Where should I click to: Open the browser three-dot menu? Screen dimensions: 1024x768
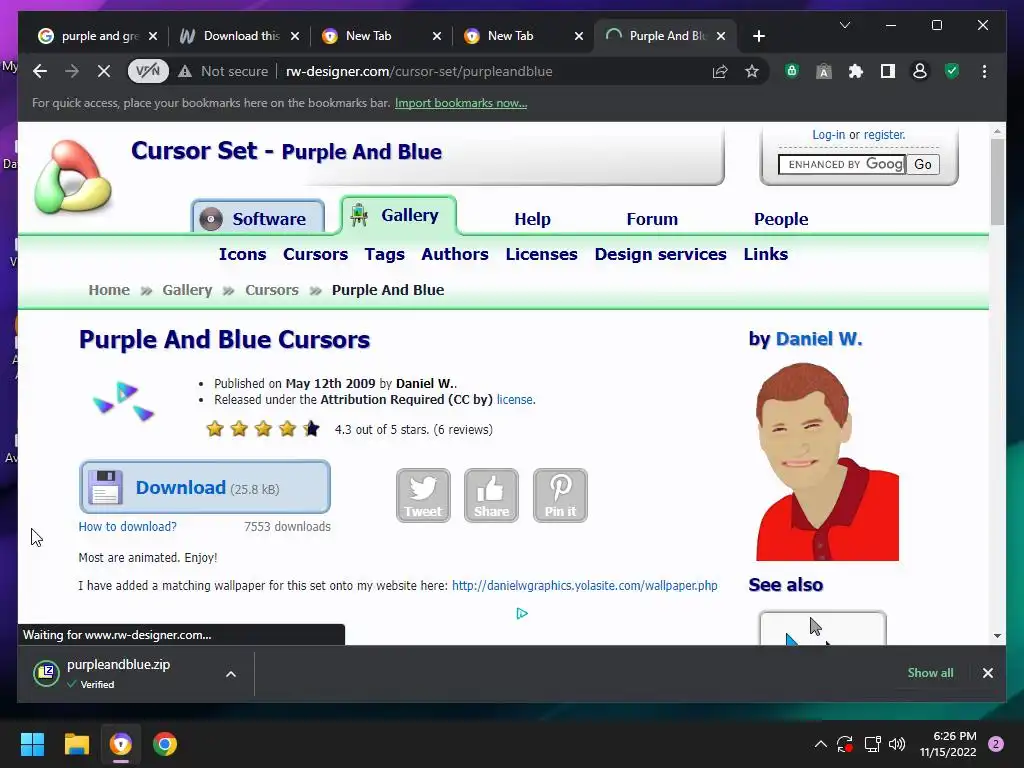(984, 71)
